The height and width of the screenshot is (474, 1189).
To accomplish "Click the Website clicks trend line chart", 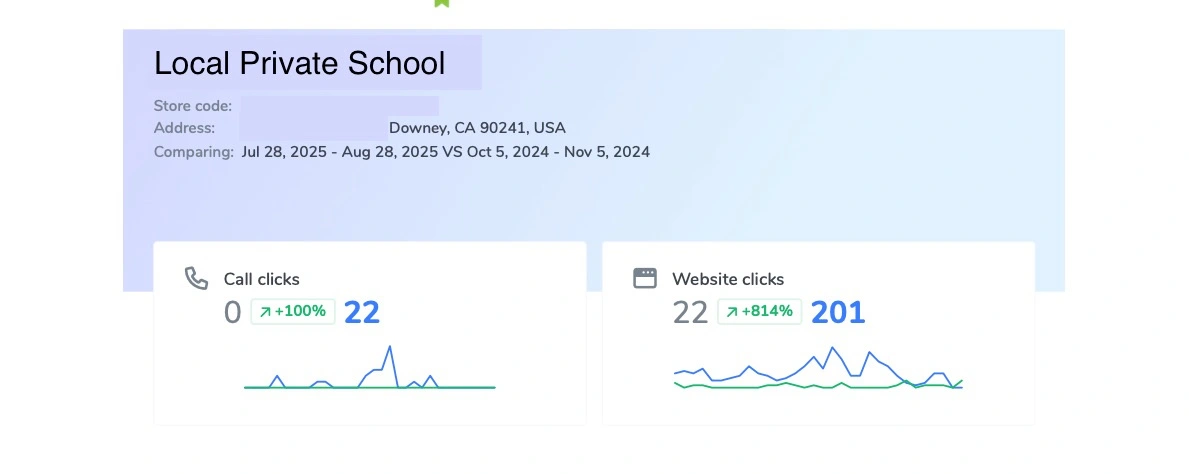I will (x=818, y=370).
